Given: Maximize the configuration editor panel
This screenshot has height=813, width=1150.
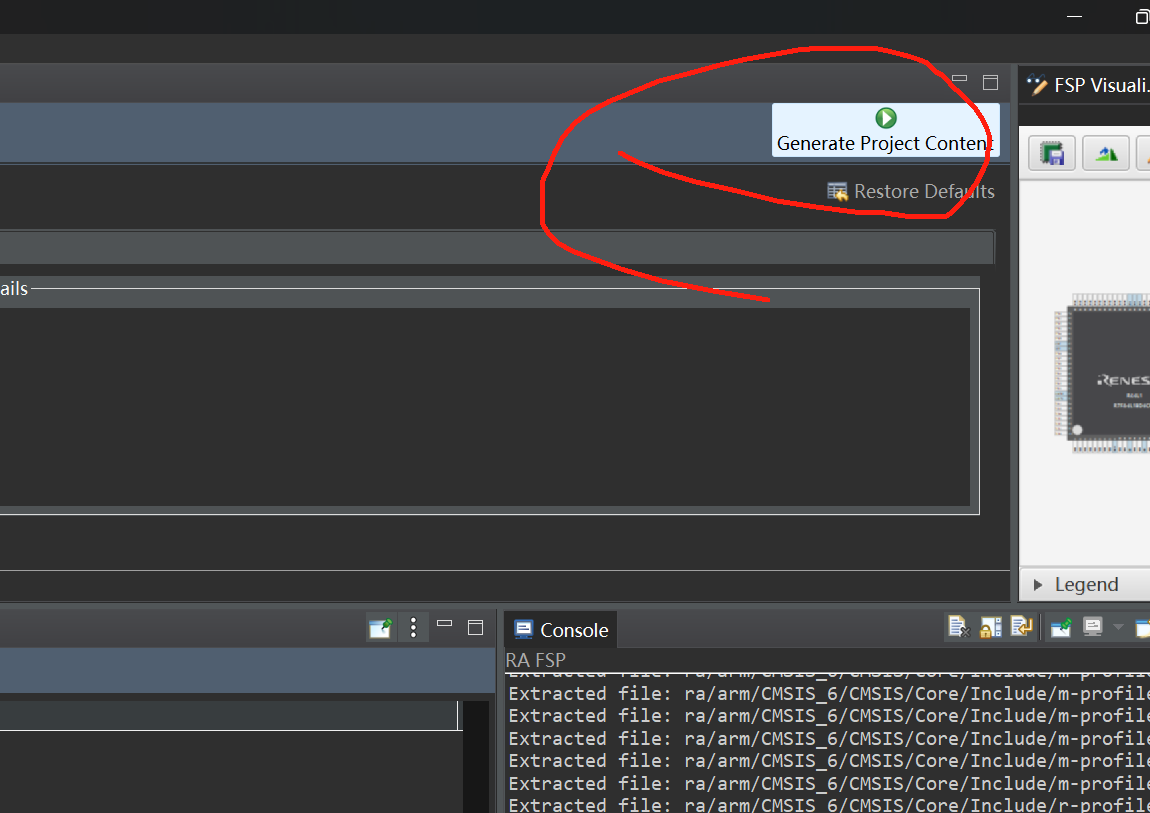Looking at the screenshot, I should coord(990,83).
